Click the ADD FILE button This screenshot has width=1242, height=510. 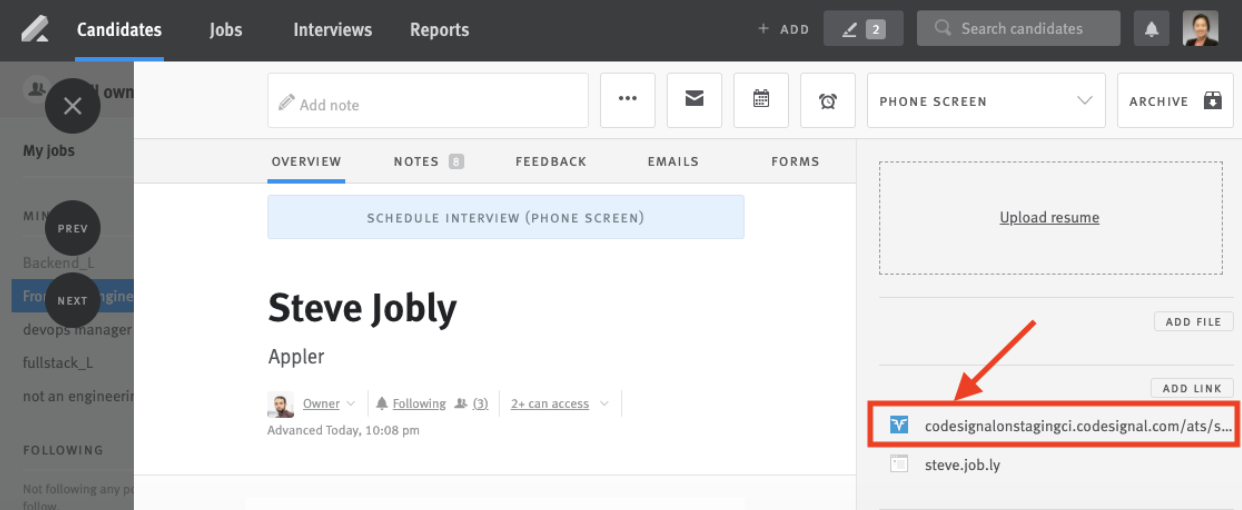(x=1193, y=321)
